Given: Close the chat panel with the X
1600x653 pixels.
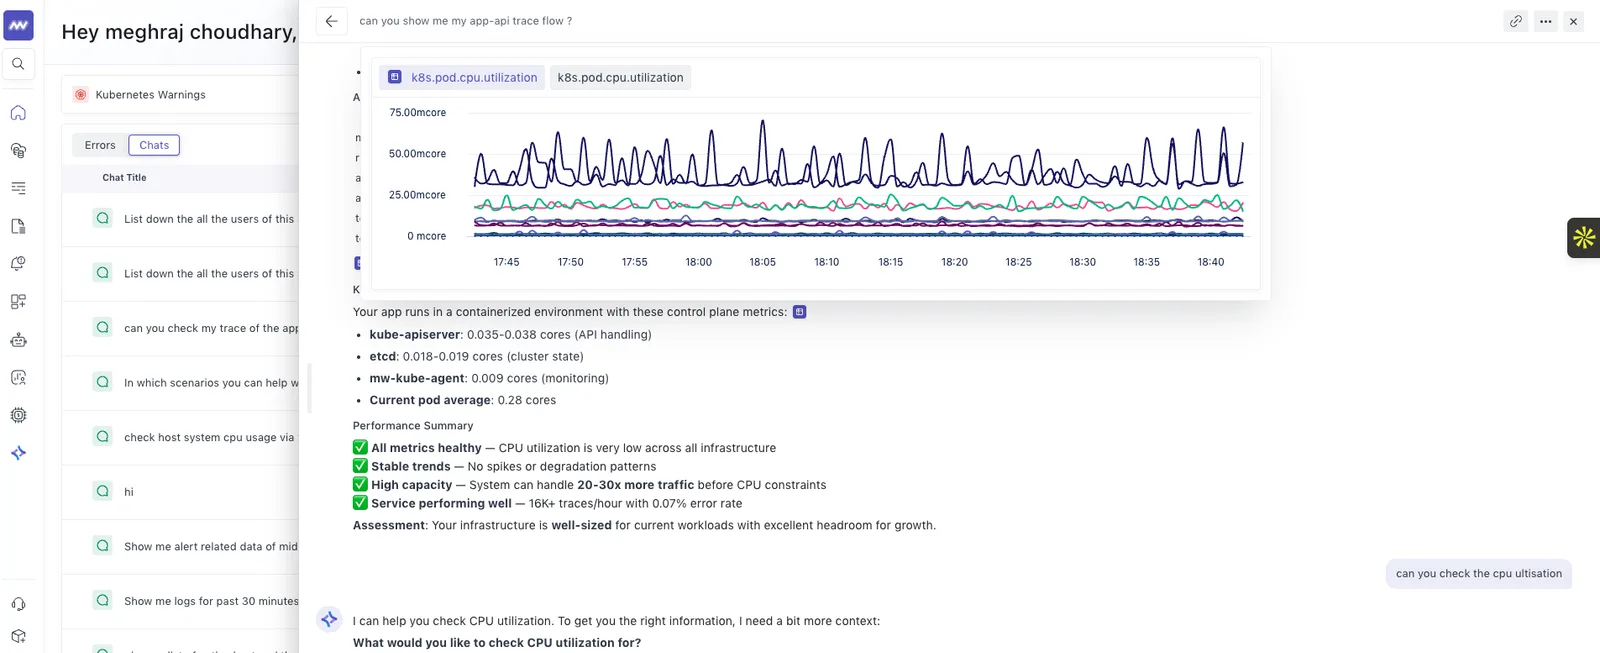Looking at the screenshot, I should 1573,21.
